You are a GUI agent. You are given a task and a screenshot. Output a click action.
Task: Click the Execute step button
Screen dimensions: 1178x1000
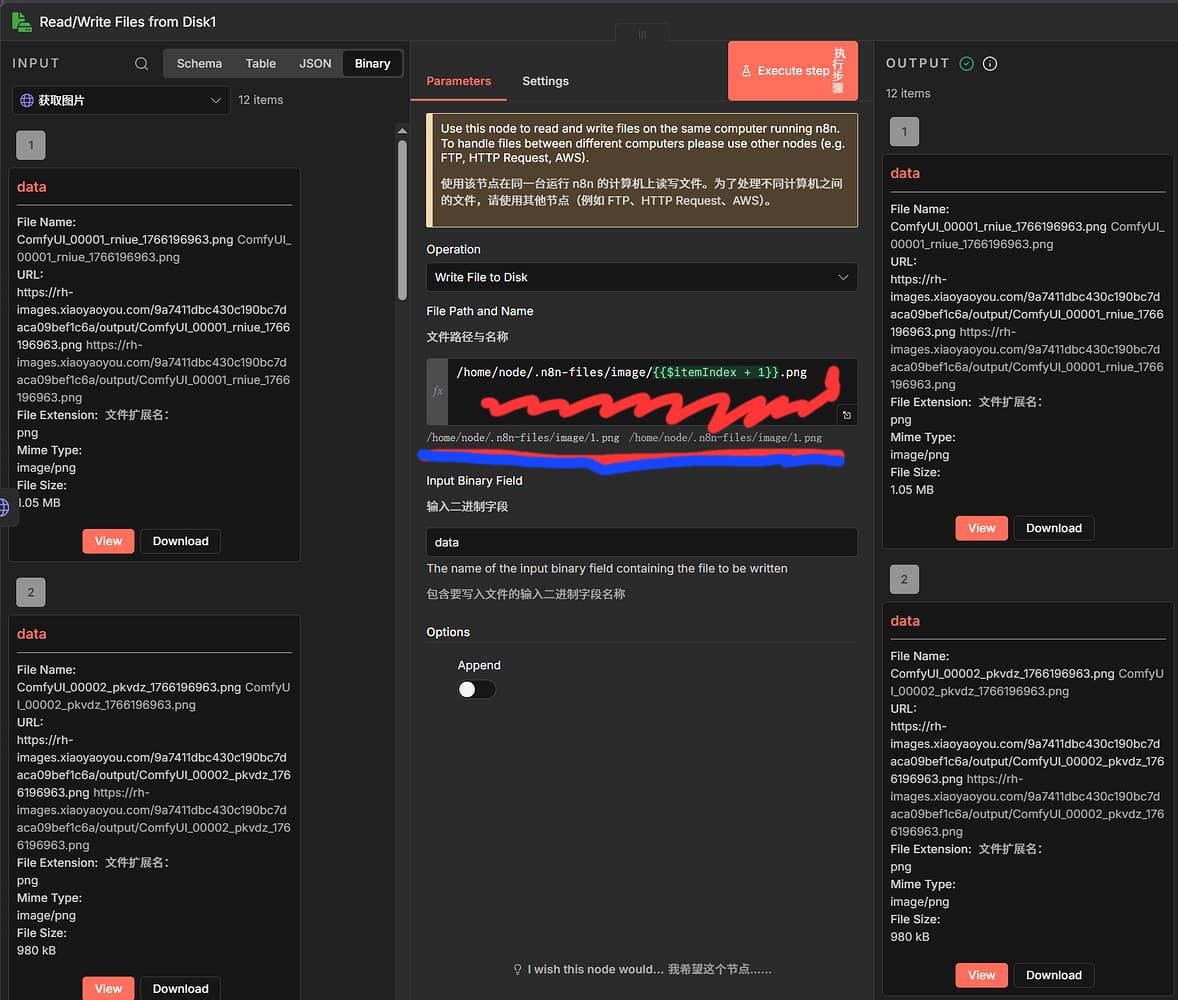pos(793,71)
